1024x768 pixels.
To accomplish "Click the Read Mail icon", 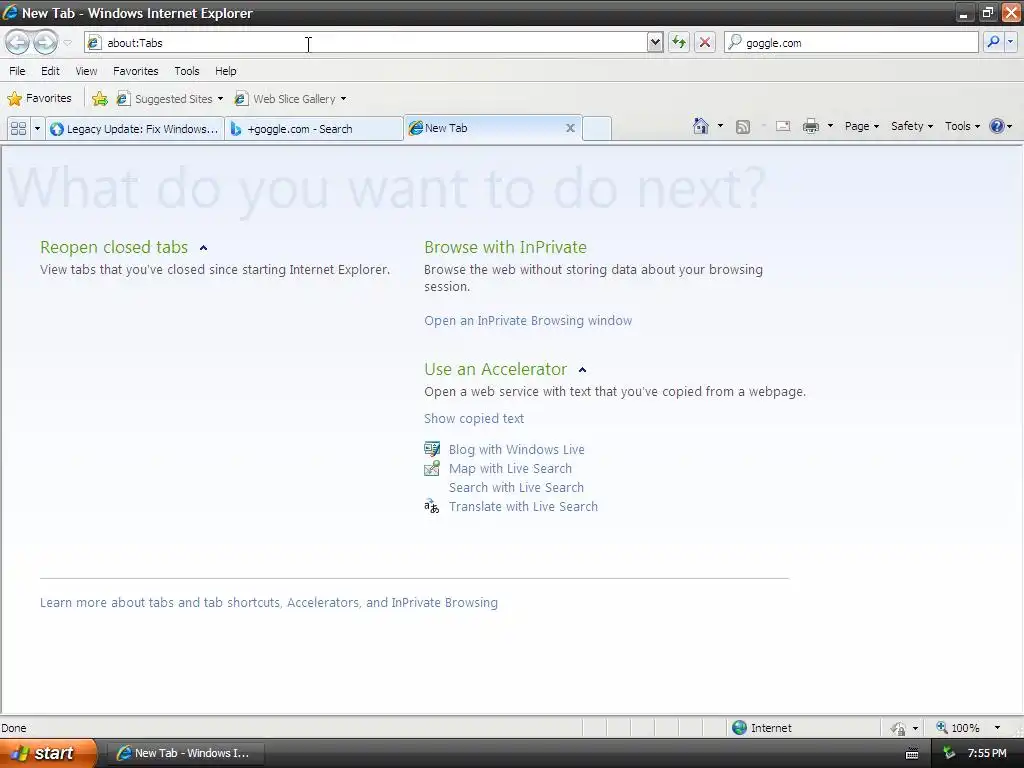I will [x=783, y=127].
